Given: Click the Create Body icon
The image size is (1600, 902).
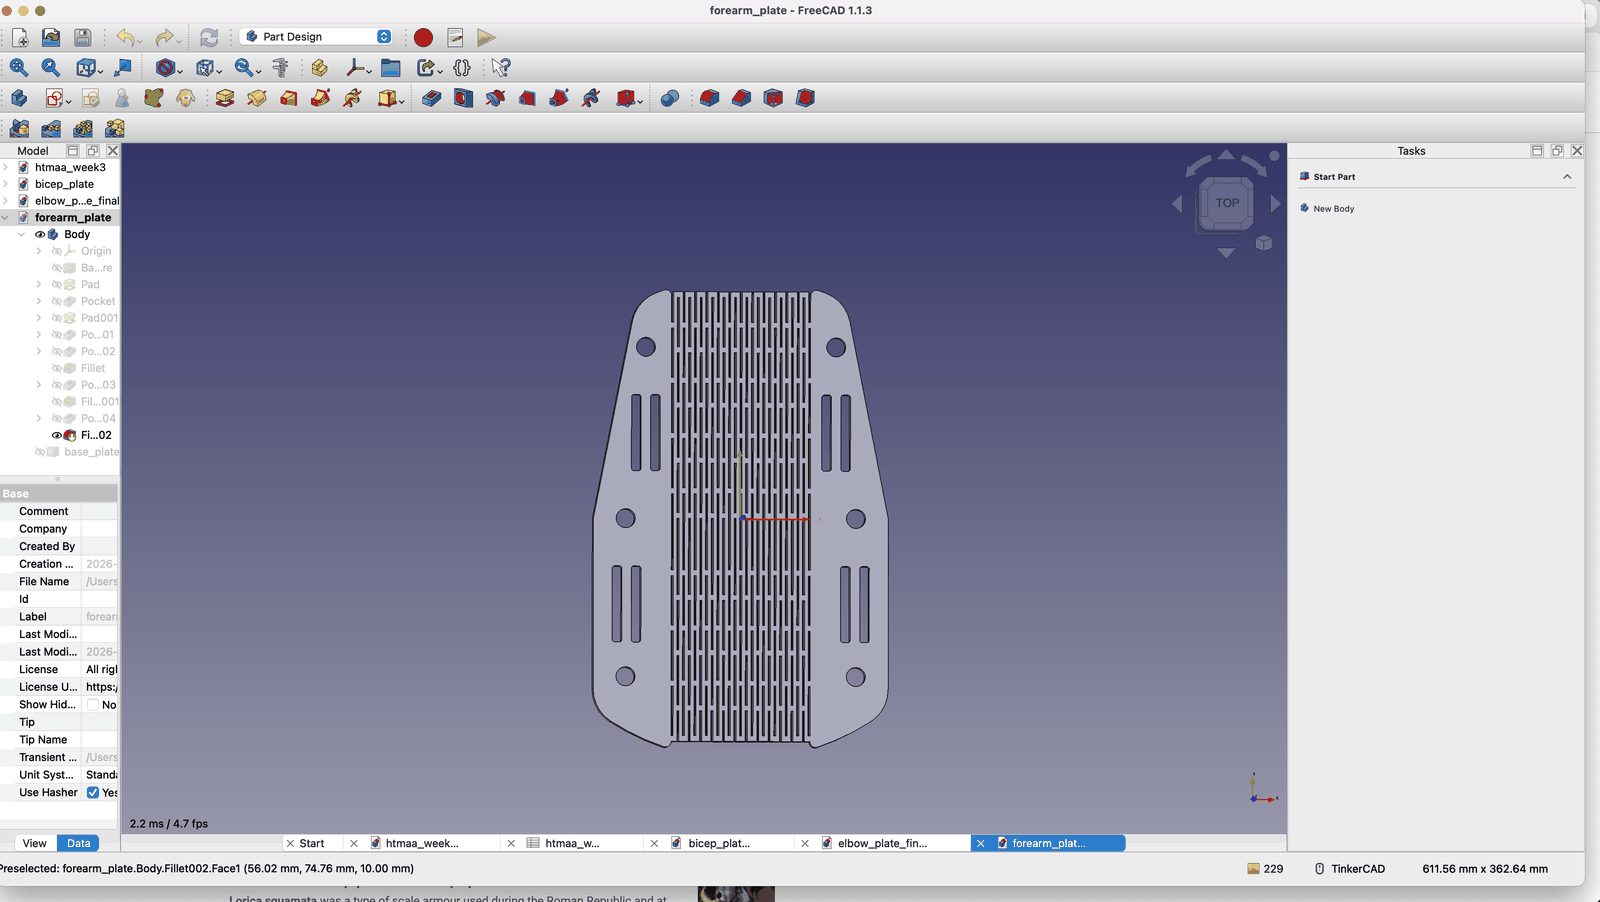Looking at the screenshot, I should [x=19, y=98].
